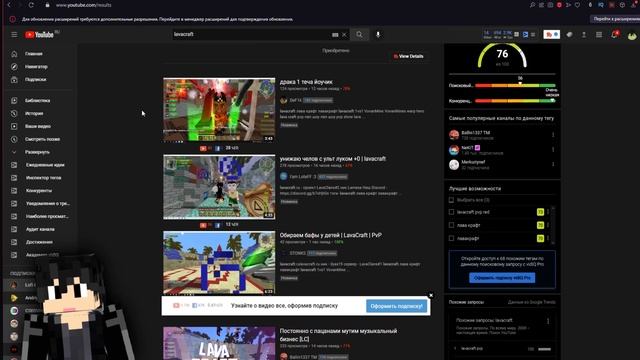Open thumbnail of драка 1 теча йоучик video
This screenshot has width=640, height=360.
pos(219,110)
